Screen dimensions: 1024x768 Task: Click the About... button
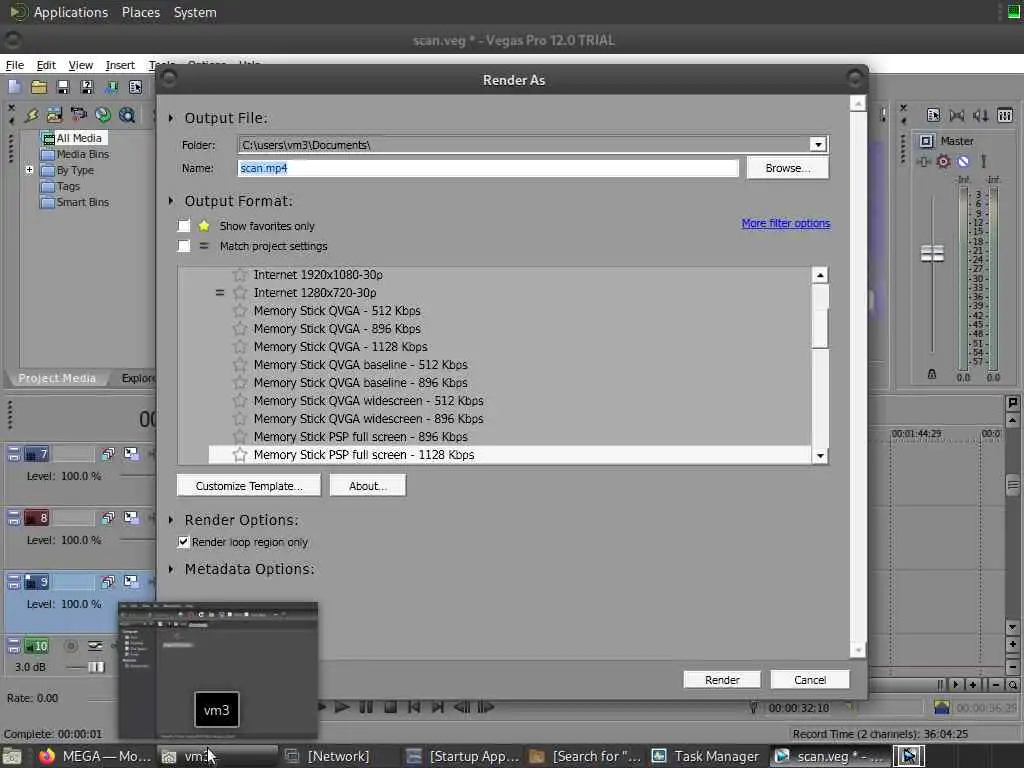click(368, 485)
